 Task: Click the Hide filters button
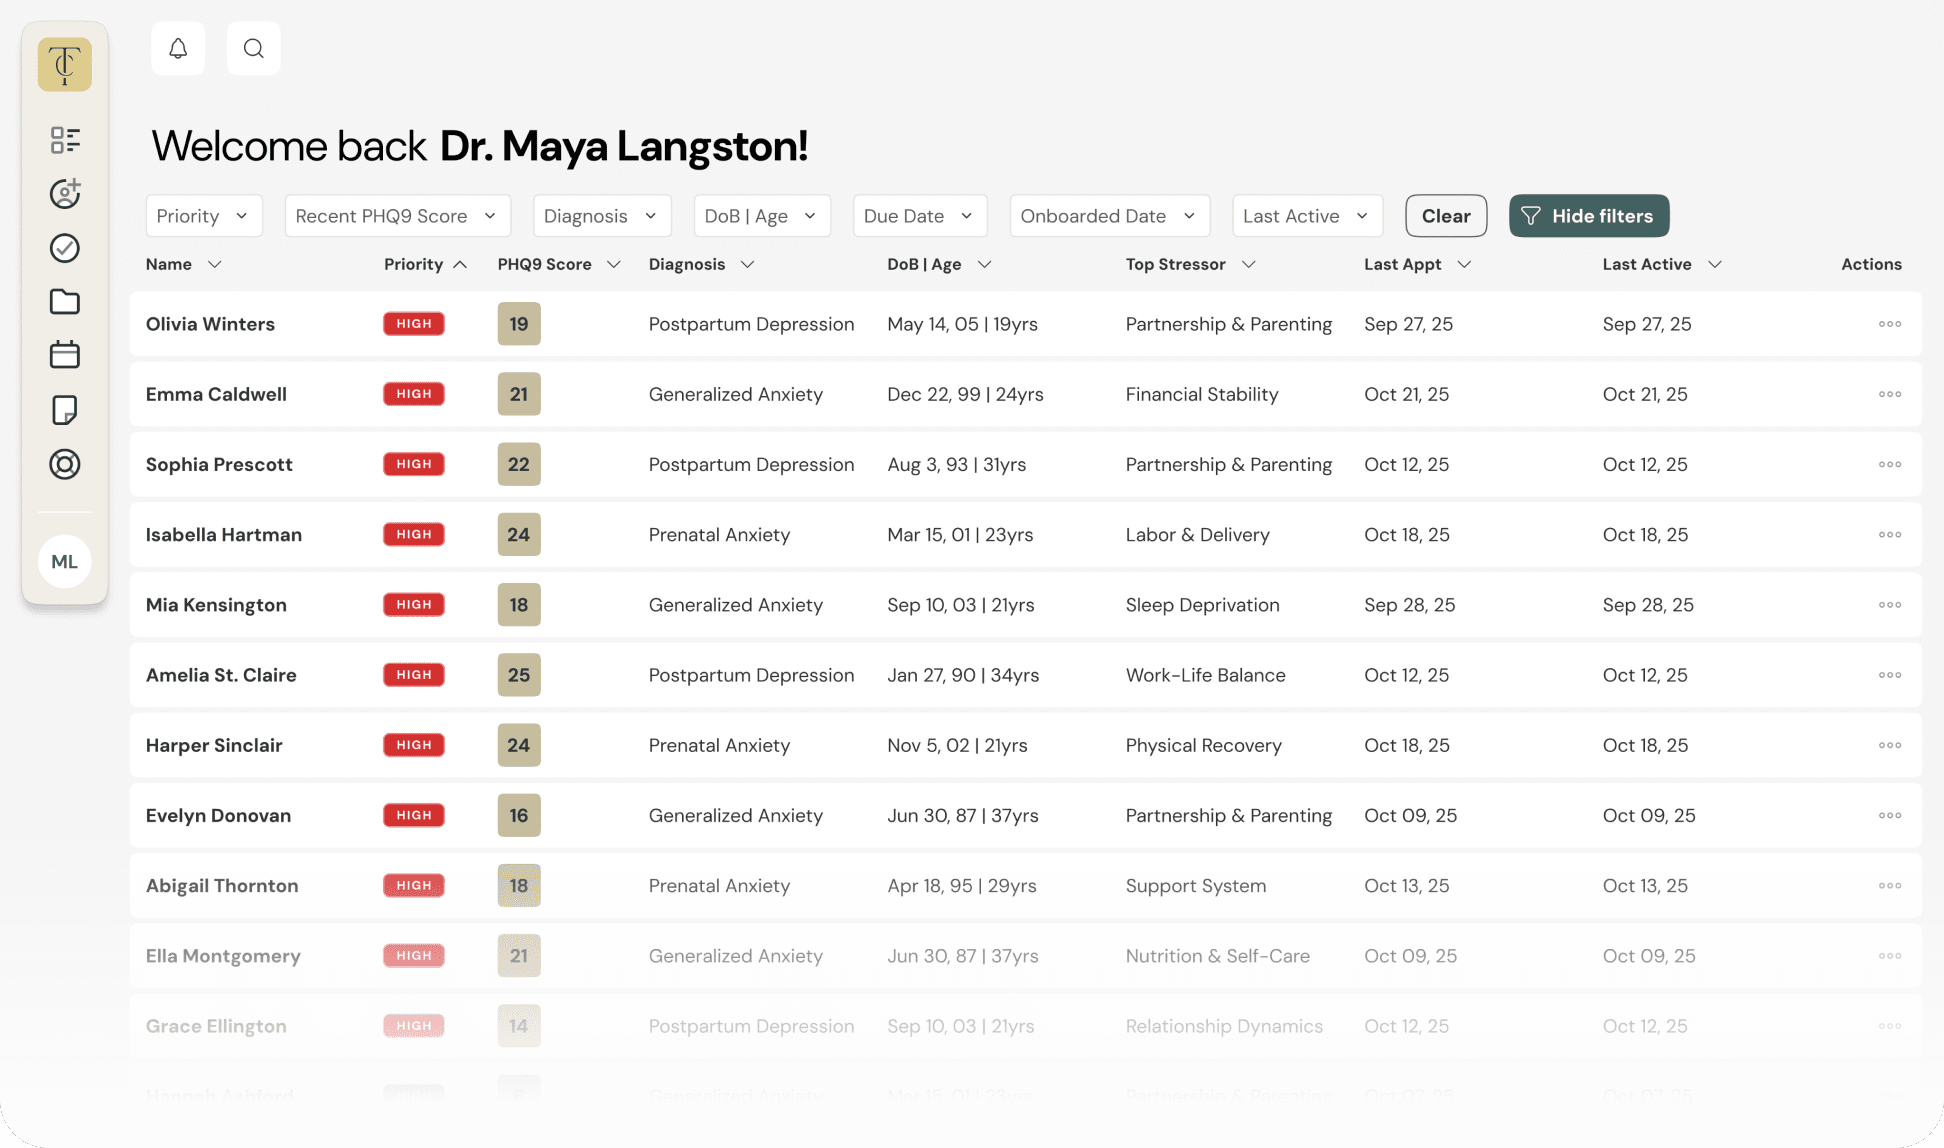(1588, 216)
